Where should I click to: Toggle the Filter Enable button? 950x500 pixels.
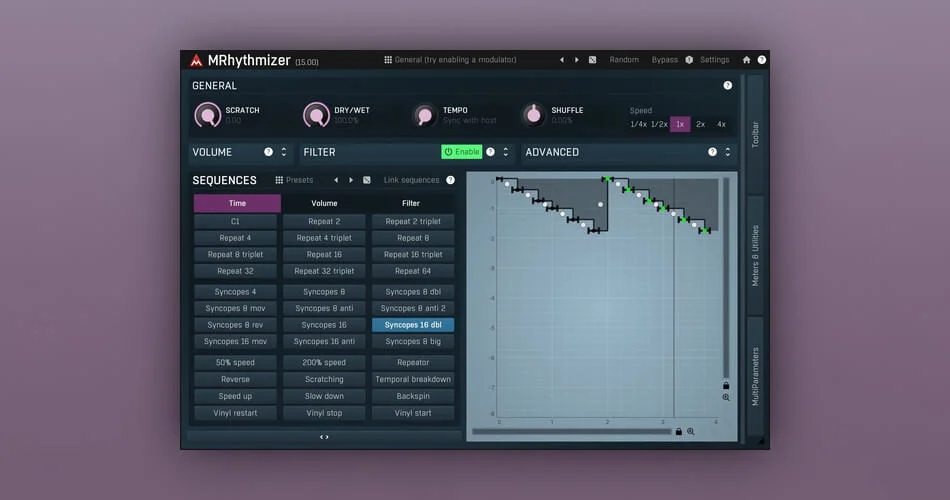[x=462, y=152]
